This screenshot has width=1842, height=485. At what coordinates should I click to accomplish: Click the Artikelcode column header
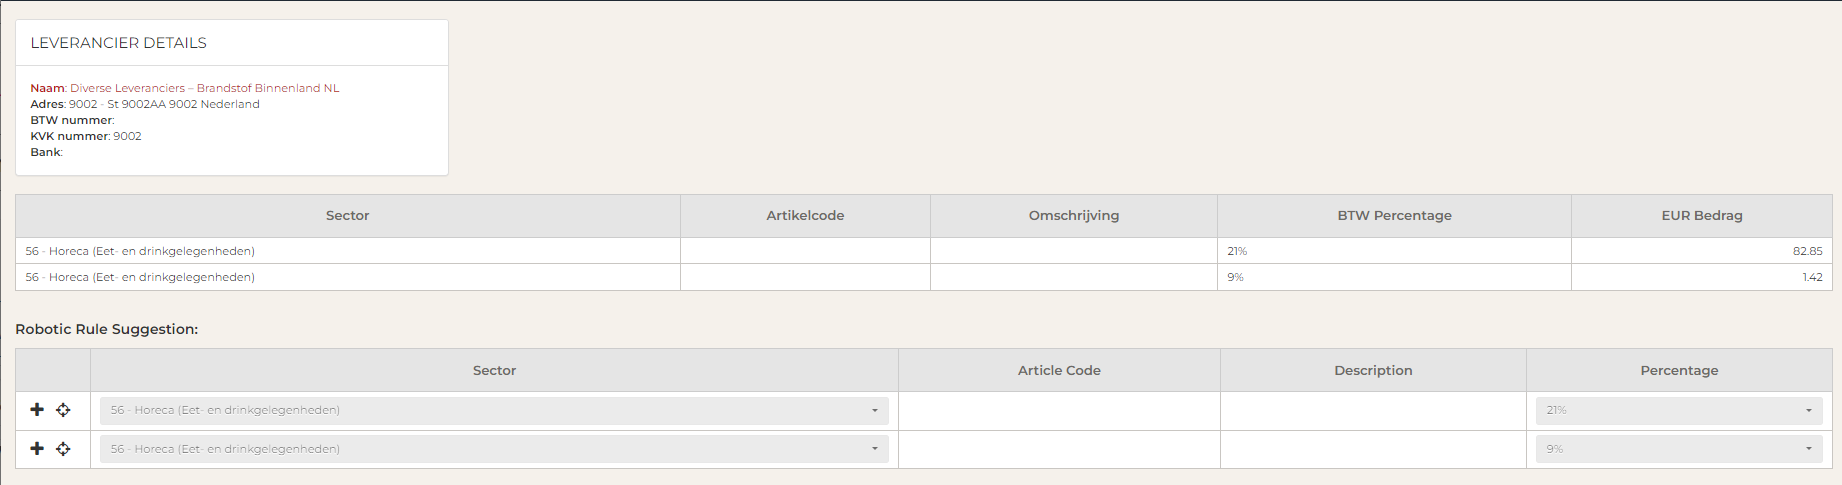(805, 215)
